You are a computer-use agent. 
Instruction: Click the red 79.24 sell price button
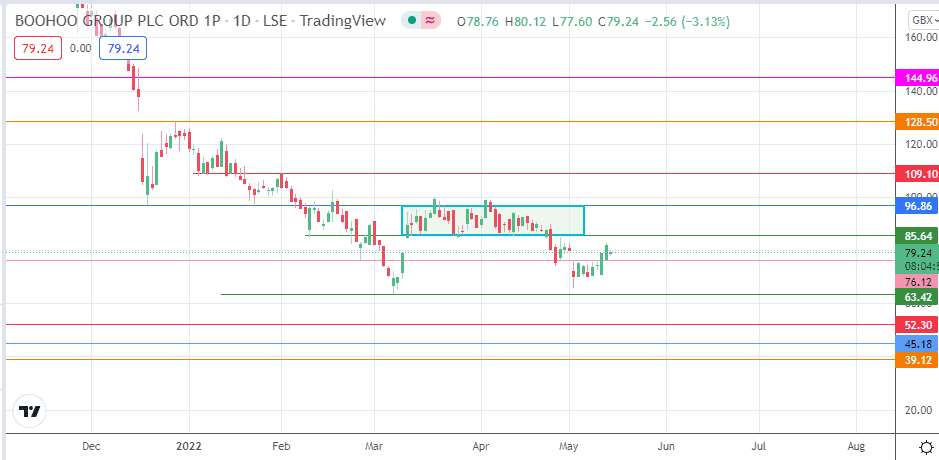point(38,49)
